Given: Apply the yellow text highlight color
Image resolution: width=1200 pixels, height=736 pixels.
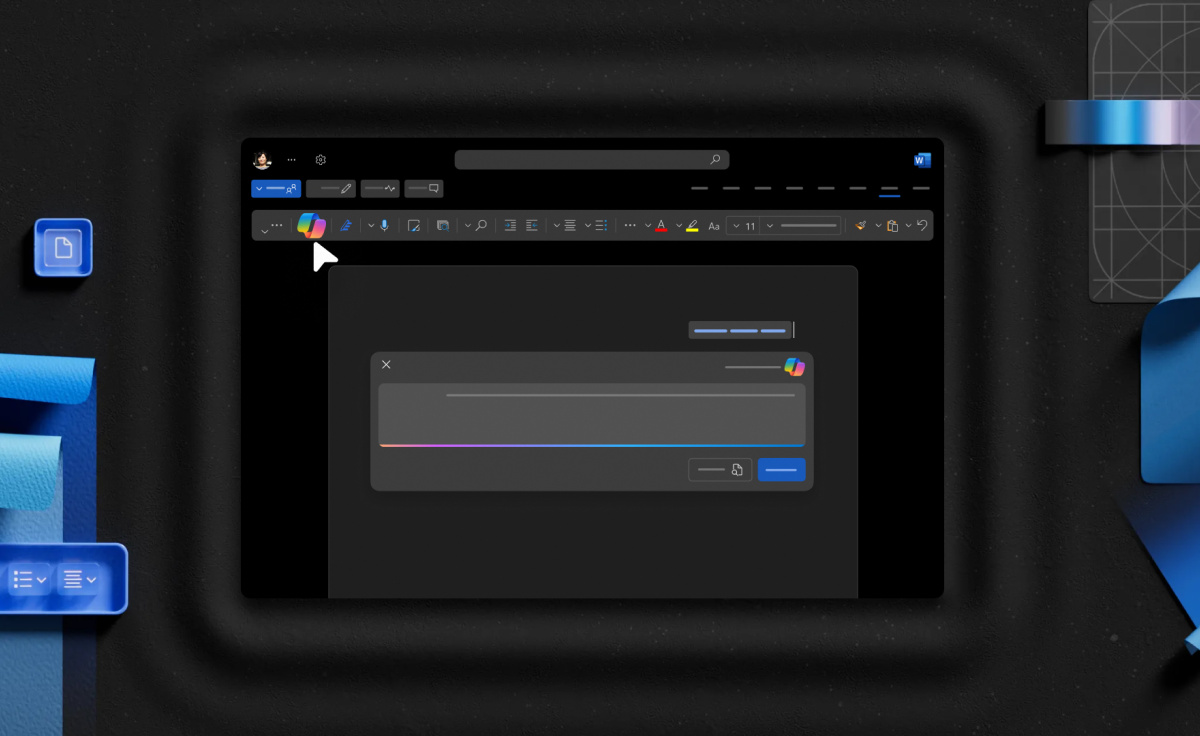Looking at the screenshot, I should pos(692,226).
